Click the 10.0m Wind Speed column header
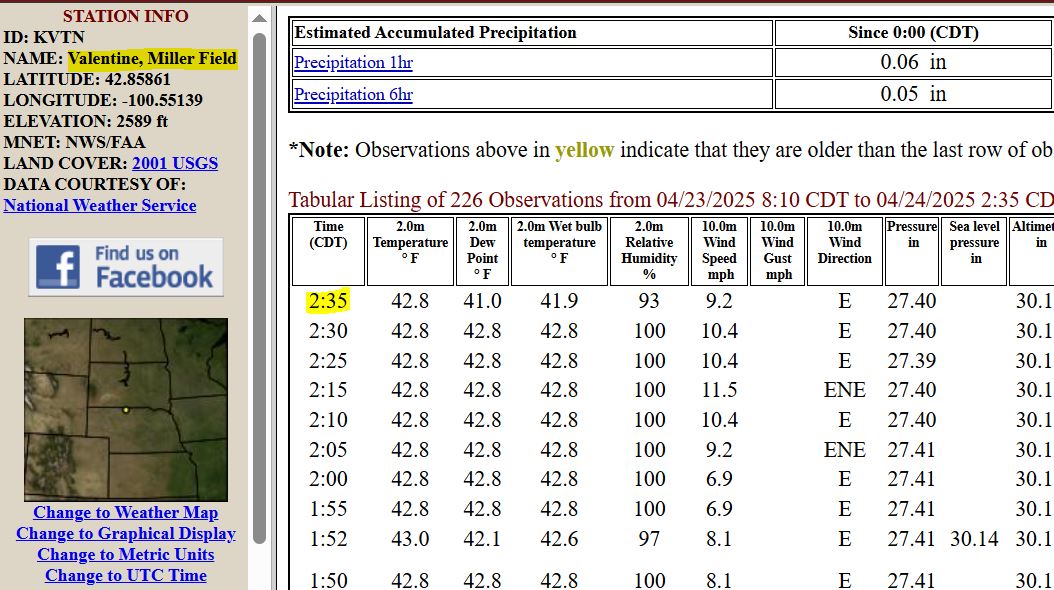The height and width of the screenshot is (590, 1054). [719, 251]
